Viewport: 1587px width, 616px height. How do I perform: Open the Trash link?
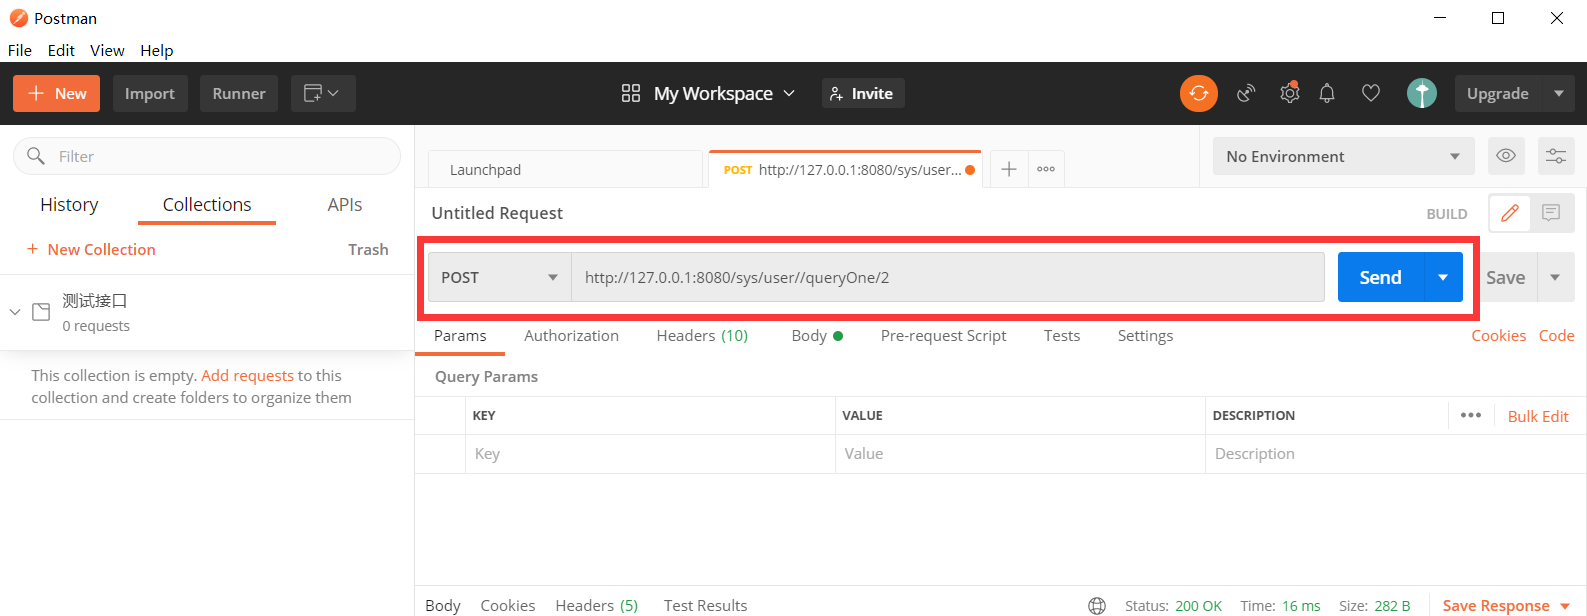[x=368, y=249]
